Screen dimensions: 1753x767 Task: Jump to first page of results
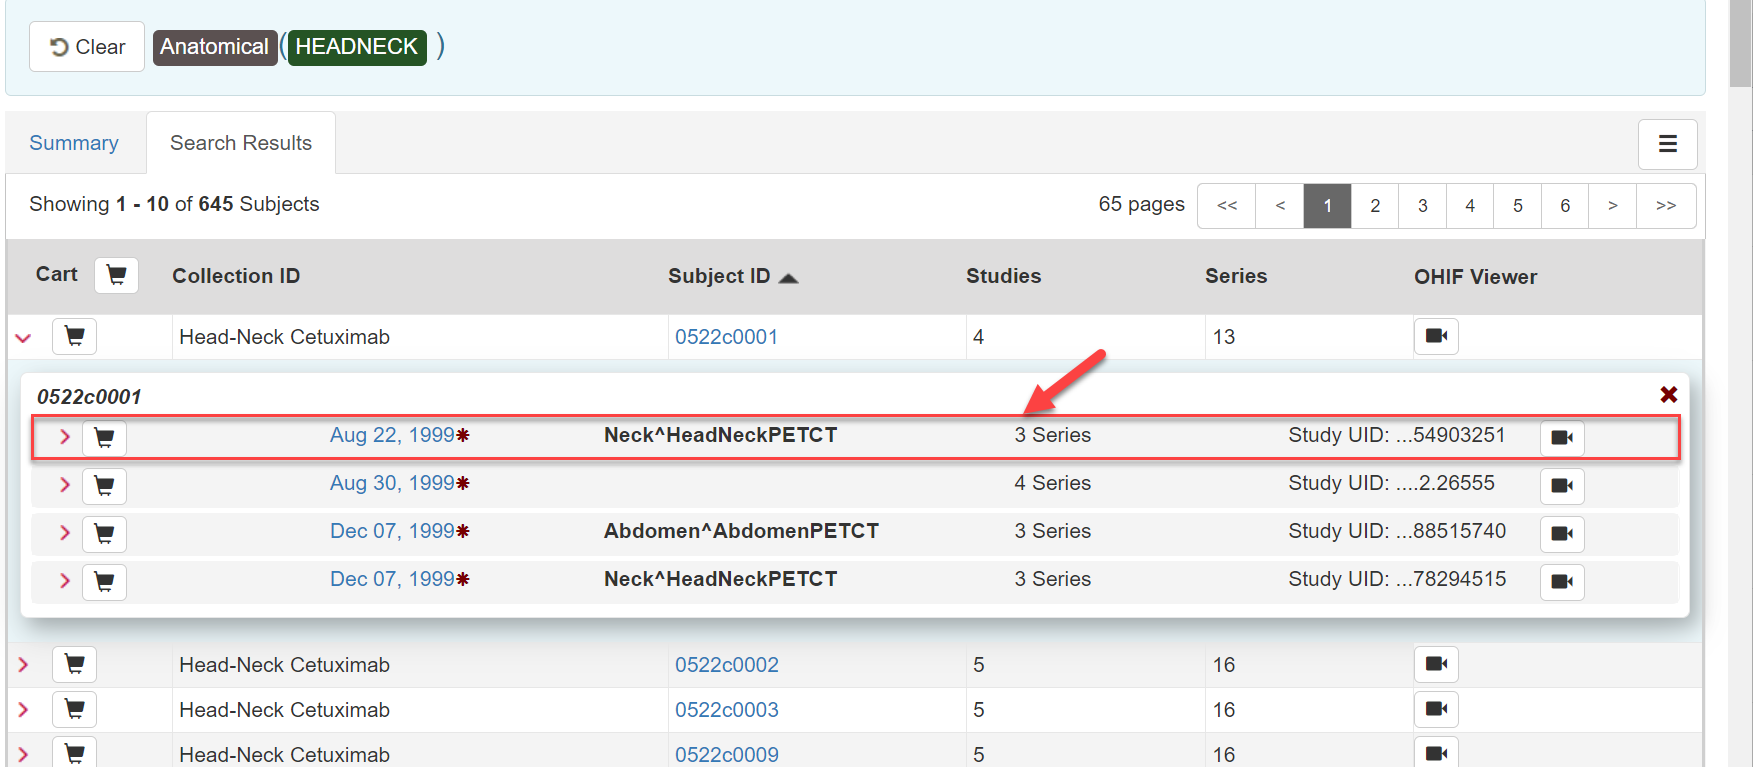tap(1227, 206)
